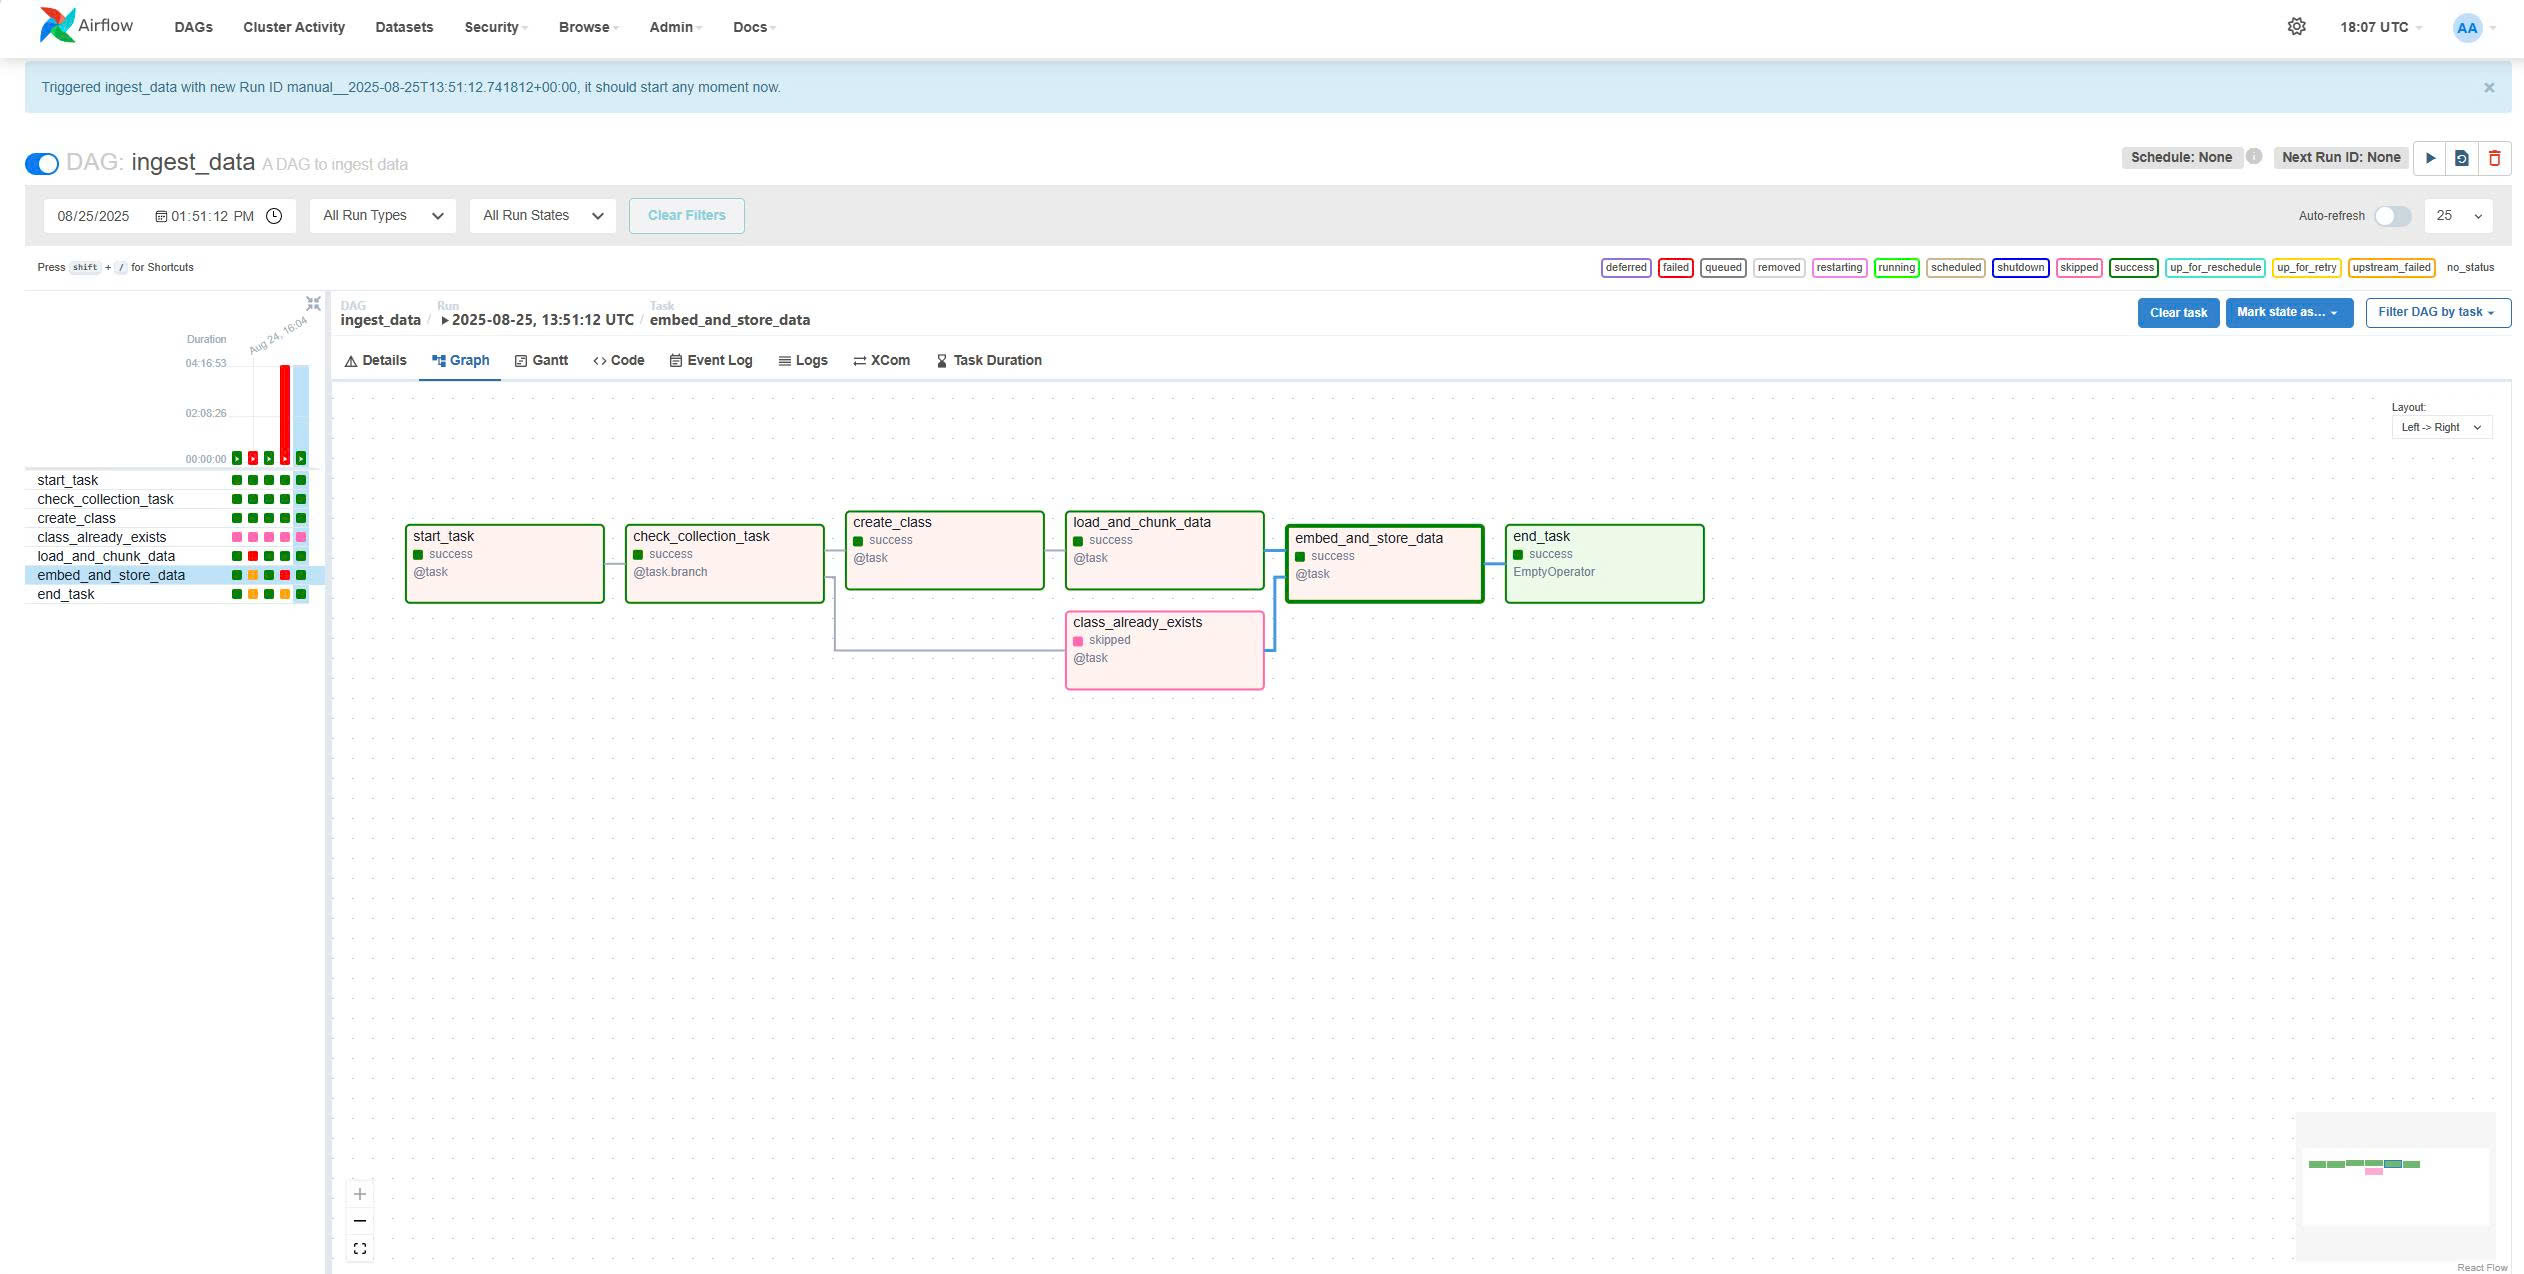
Task: Zoom in on the graph
Action: (x=360, y=1194)
